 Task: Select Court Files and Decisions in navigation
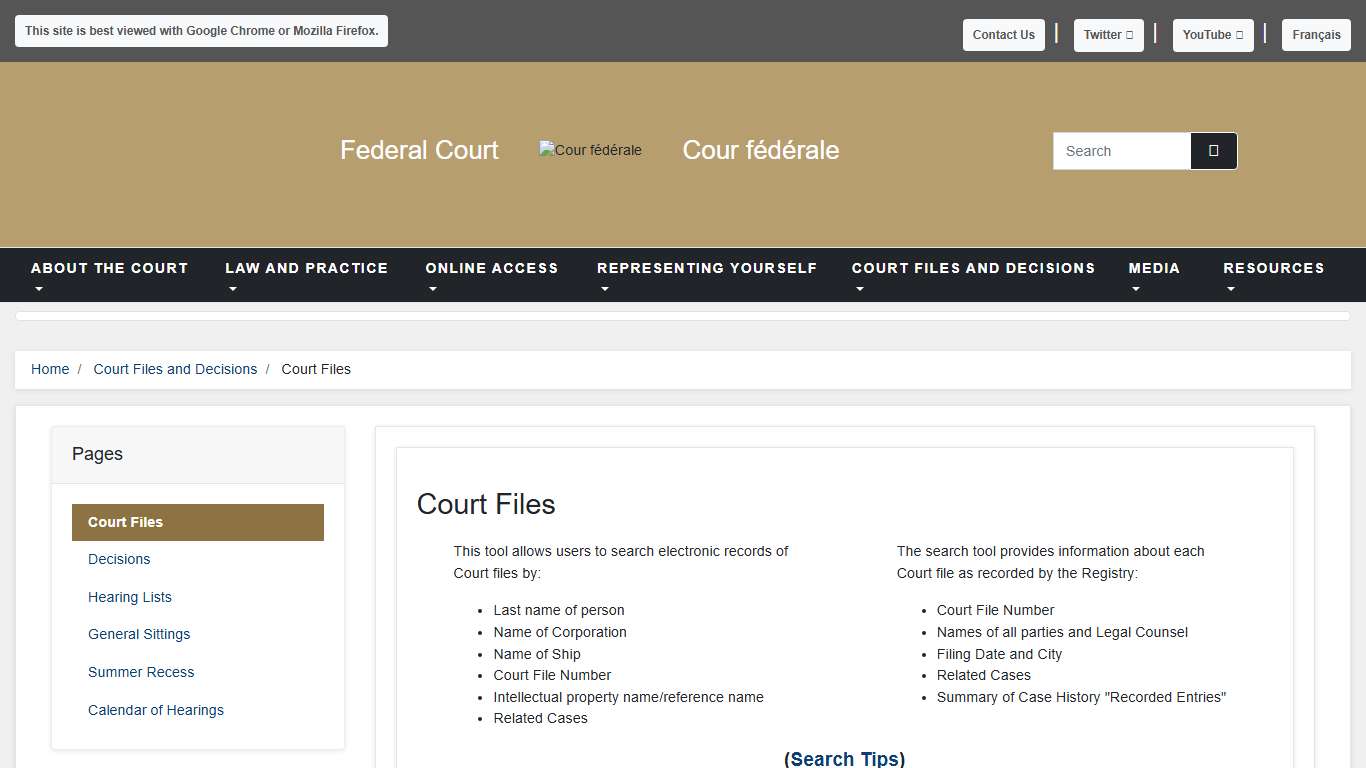click(973, 268)
